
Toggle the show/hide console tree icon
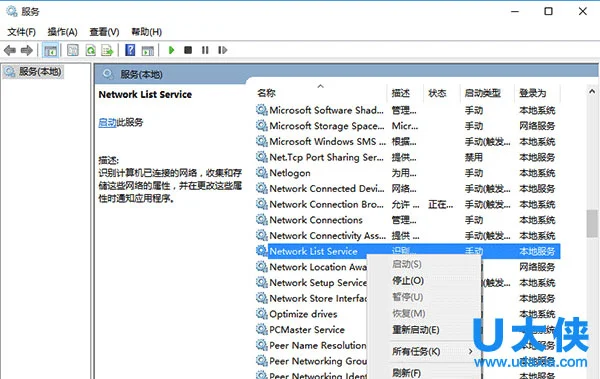click(x=51, y=50)
